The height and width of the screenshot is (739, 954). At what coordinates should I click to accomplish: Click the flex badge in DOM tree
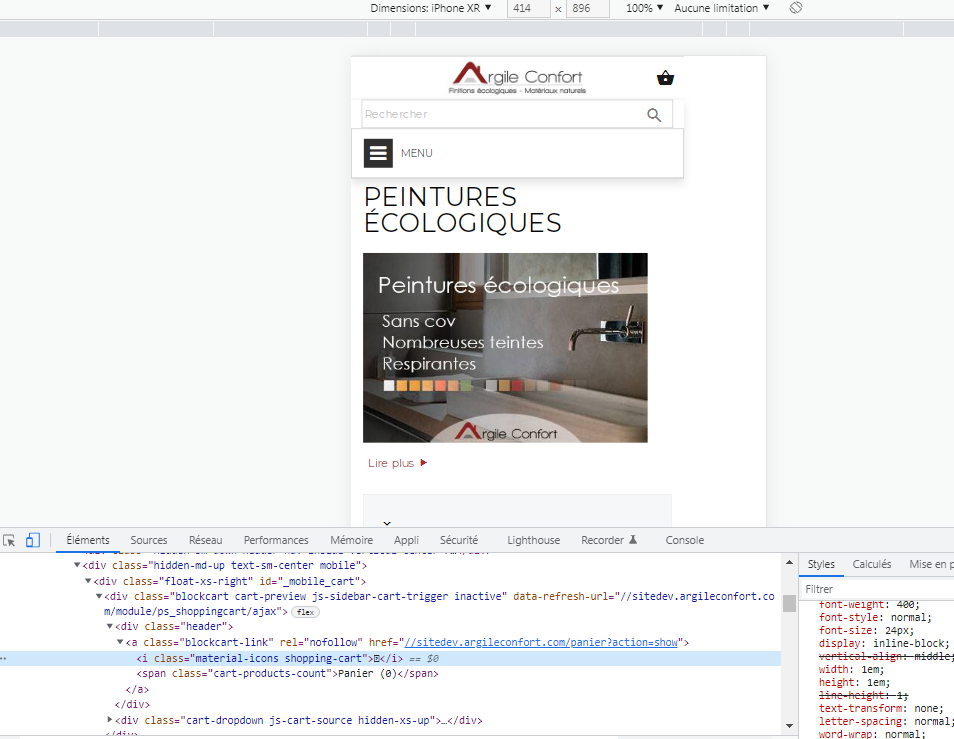coord(305,612)
